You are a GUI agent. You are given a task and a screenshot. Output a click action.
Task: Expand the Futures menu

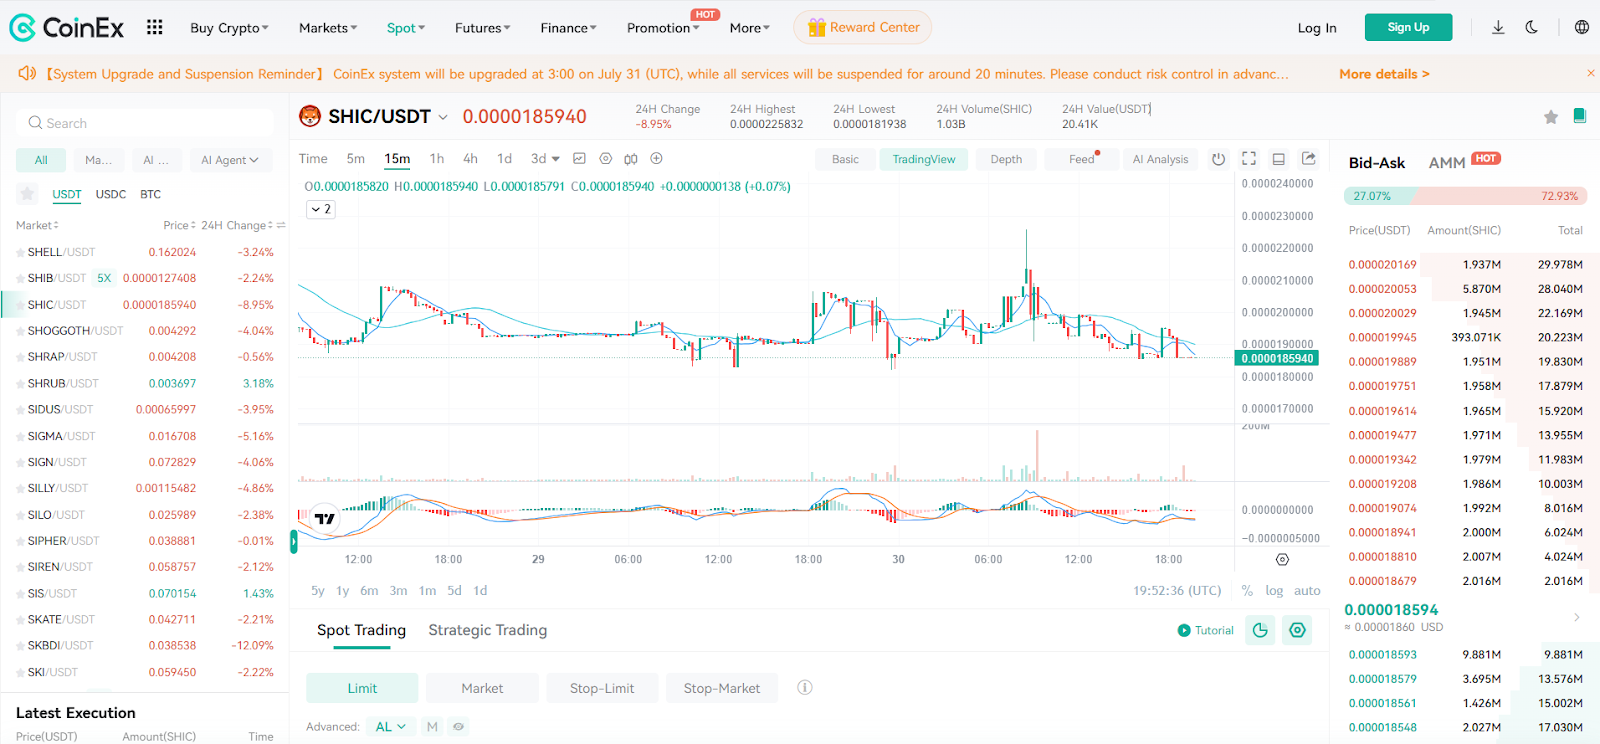(x=482, y=28)
